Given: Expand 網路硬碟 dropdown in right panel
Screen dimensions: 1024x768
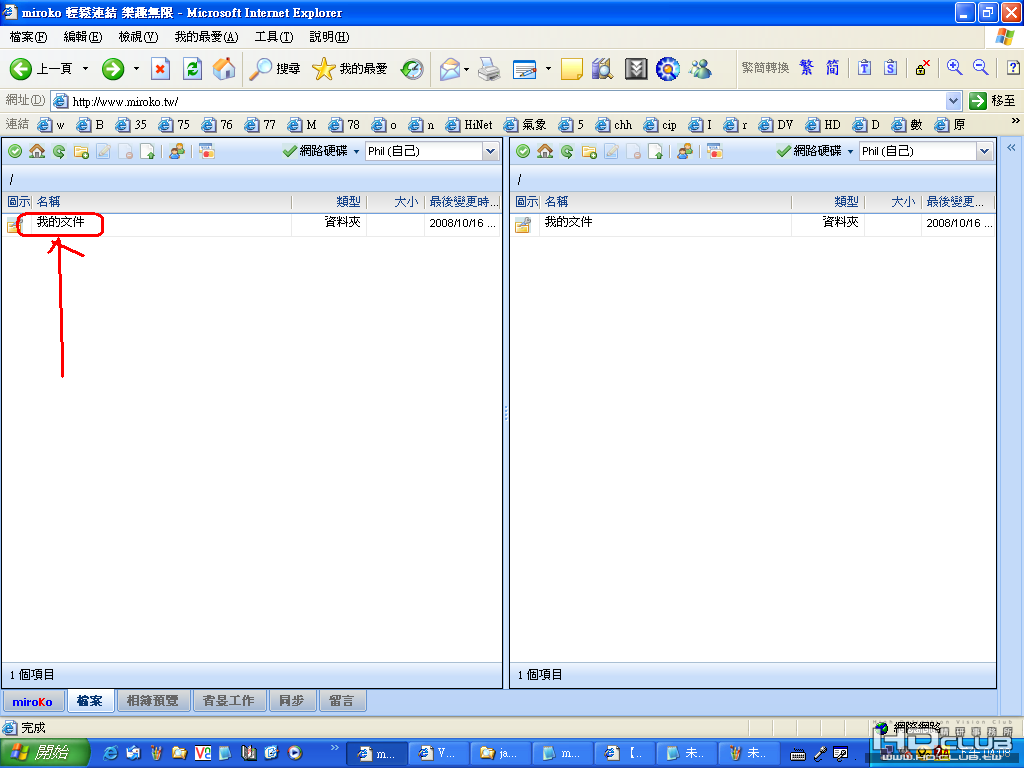Looking at the screenshot, I should coord(850,152).
